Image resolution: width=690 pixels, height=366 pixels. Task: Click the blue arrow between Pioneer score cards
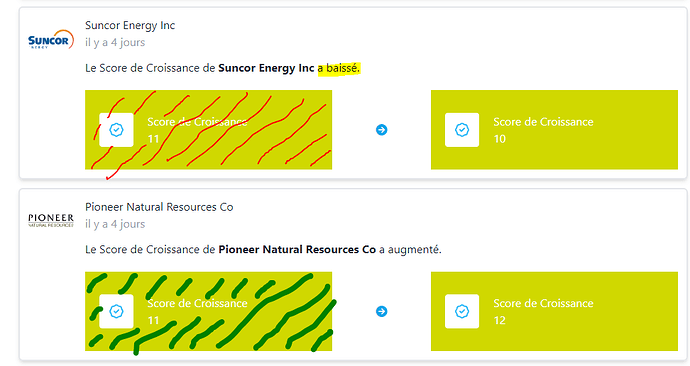click(382, 311)
